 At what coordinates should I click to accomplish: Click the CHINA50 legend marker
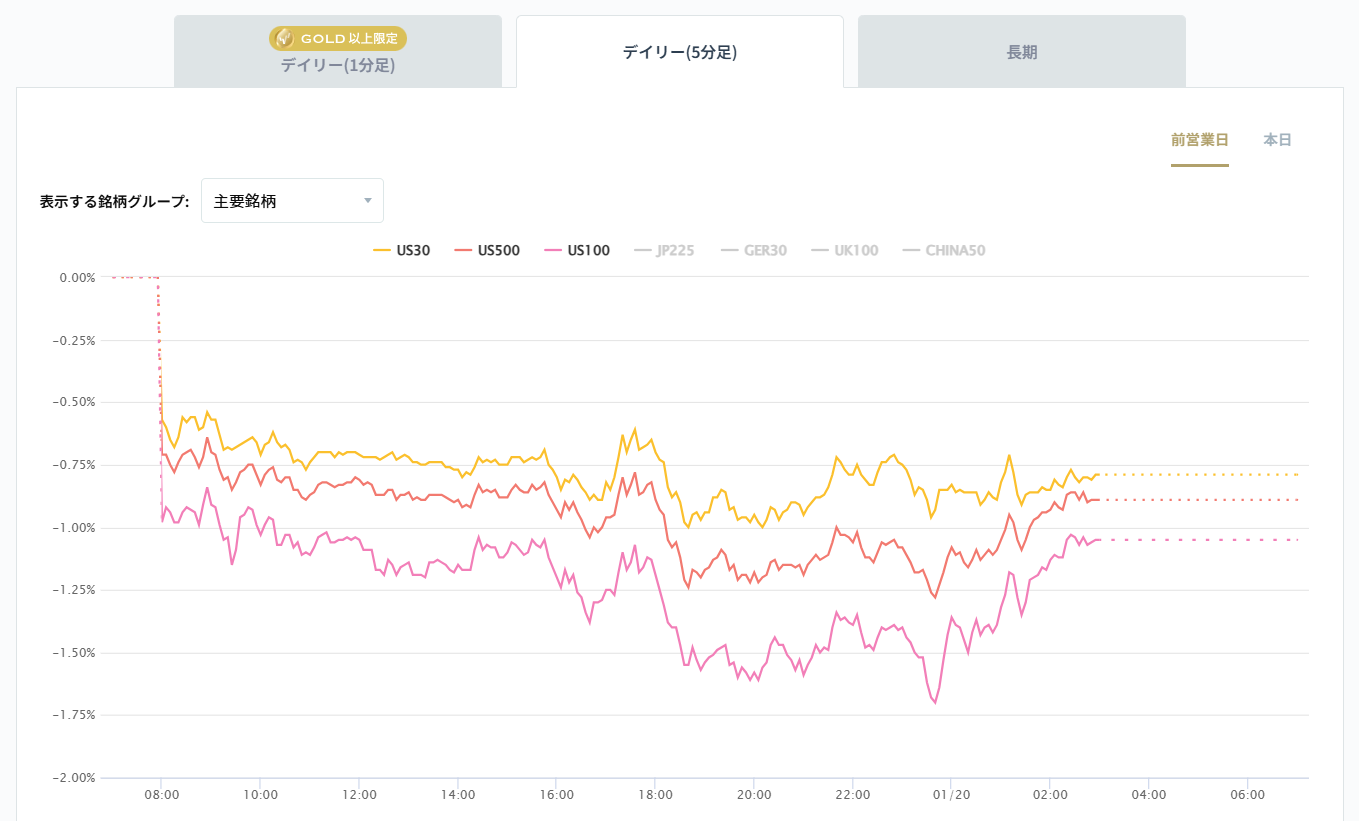point(909,250)
